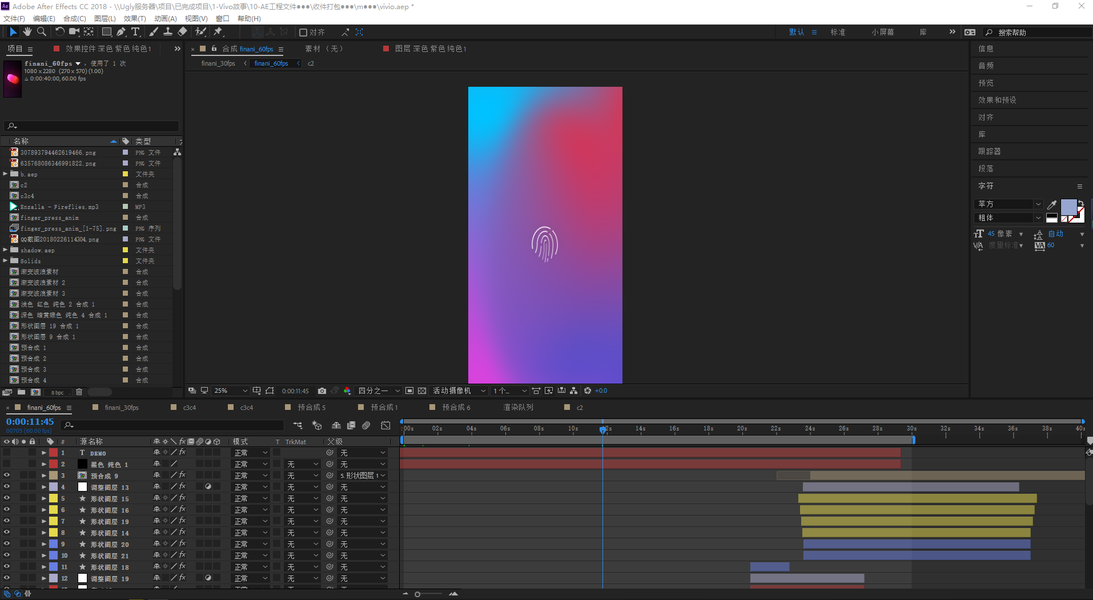Select the Eraser tool

click(183, 32)
